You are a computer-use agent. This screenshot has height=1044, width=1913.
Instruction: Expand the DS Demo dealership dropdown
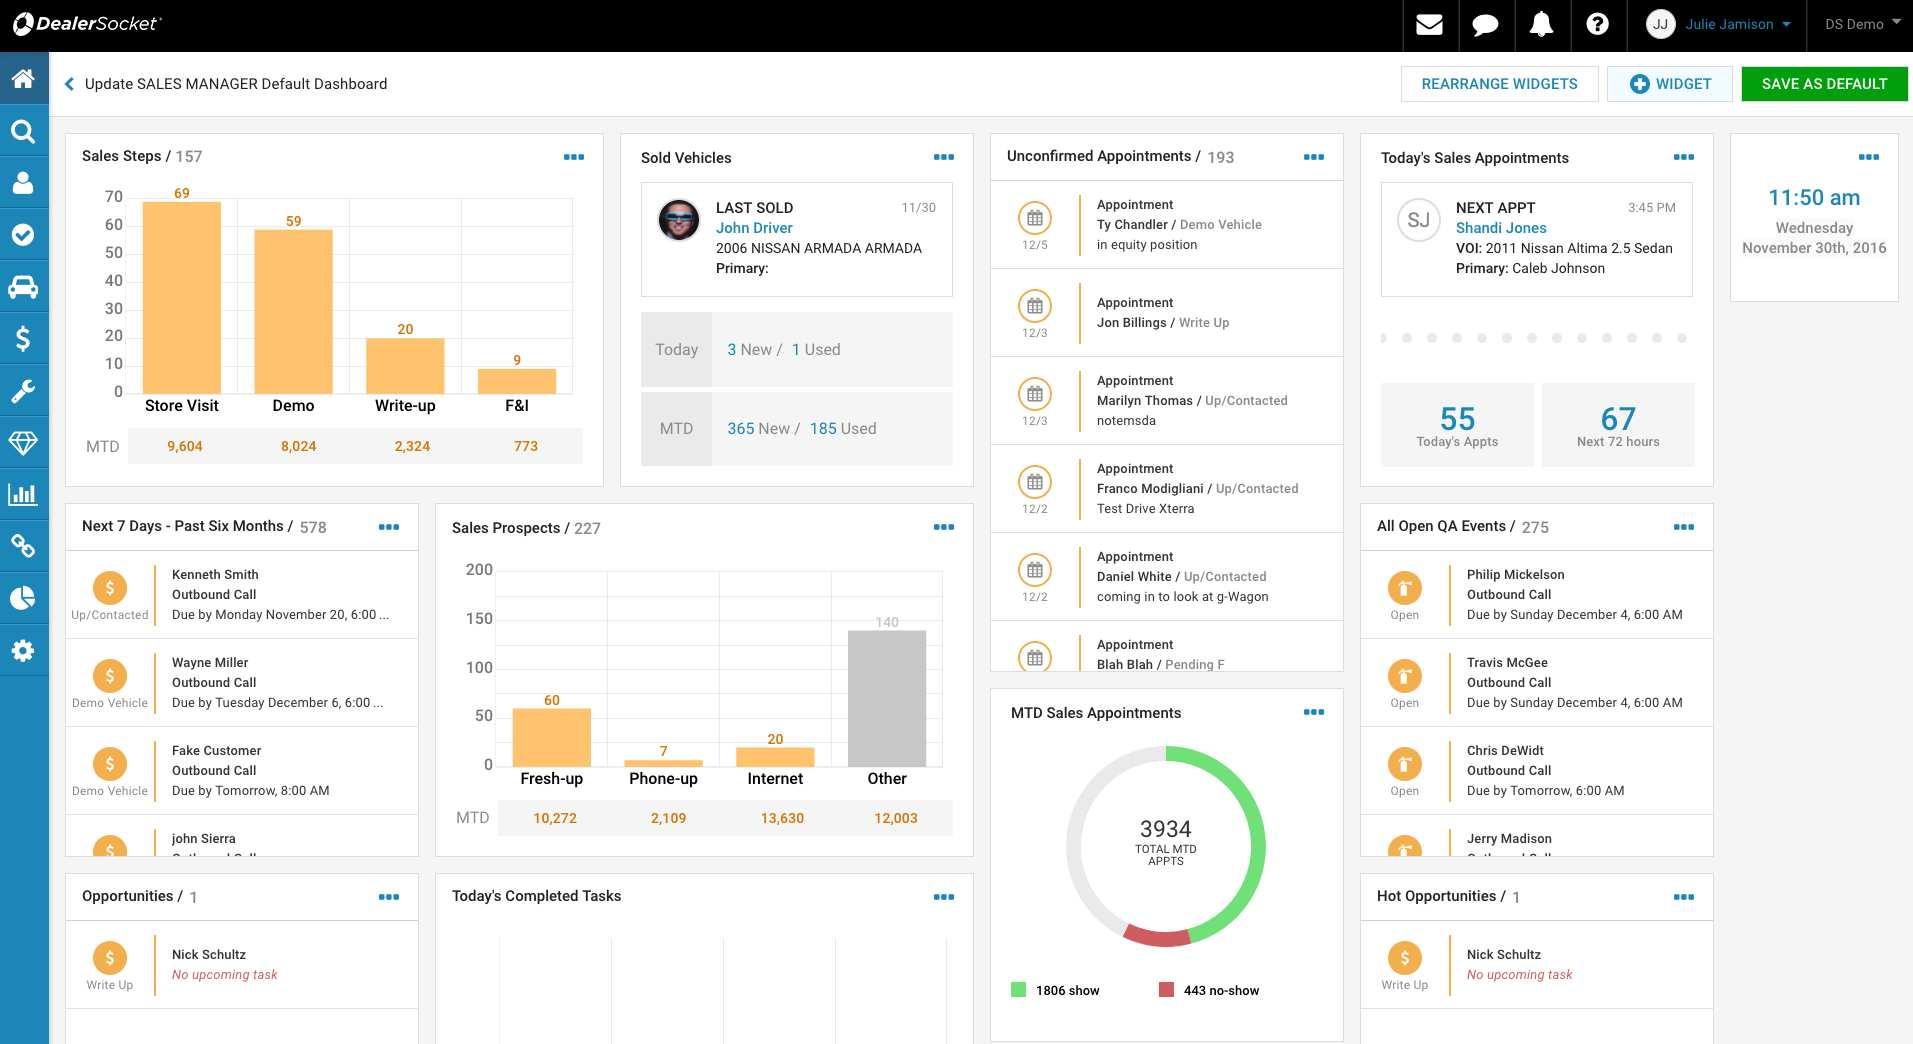click(1862, 24)
